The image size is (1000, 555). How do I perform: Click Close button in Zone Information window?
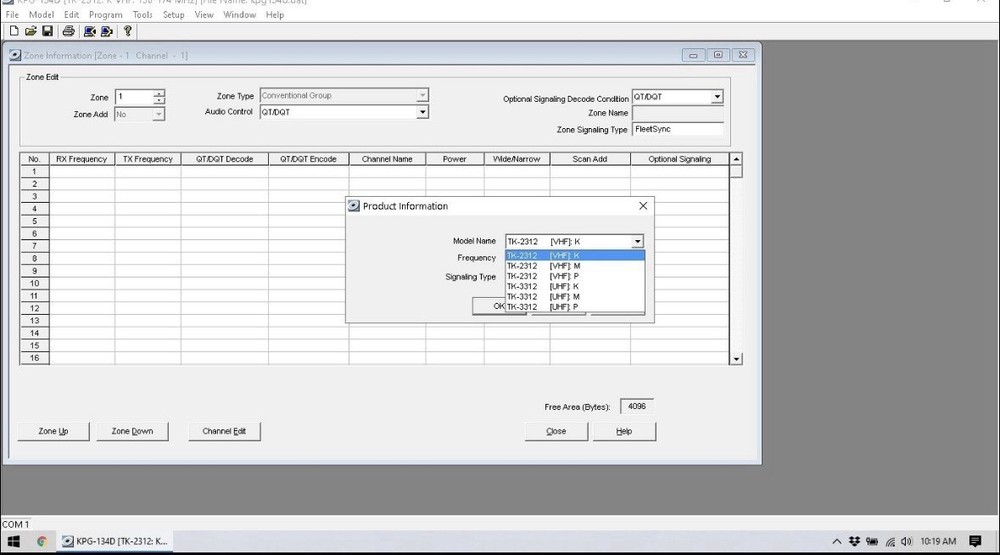(x=556, y=431)
